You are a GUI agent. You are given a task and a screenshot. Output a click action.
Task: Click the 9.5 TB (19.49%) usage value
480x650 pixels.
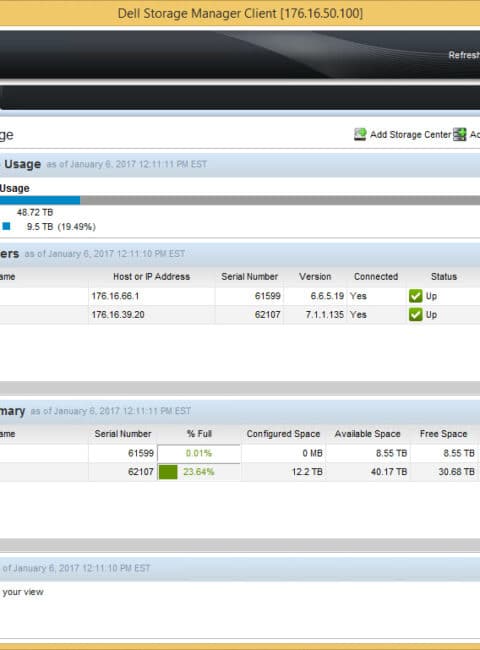(61, 227)
